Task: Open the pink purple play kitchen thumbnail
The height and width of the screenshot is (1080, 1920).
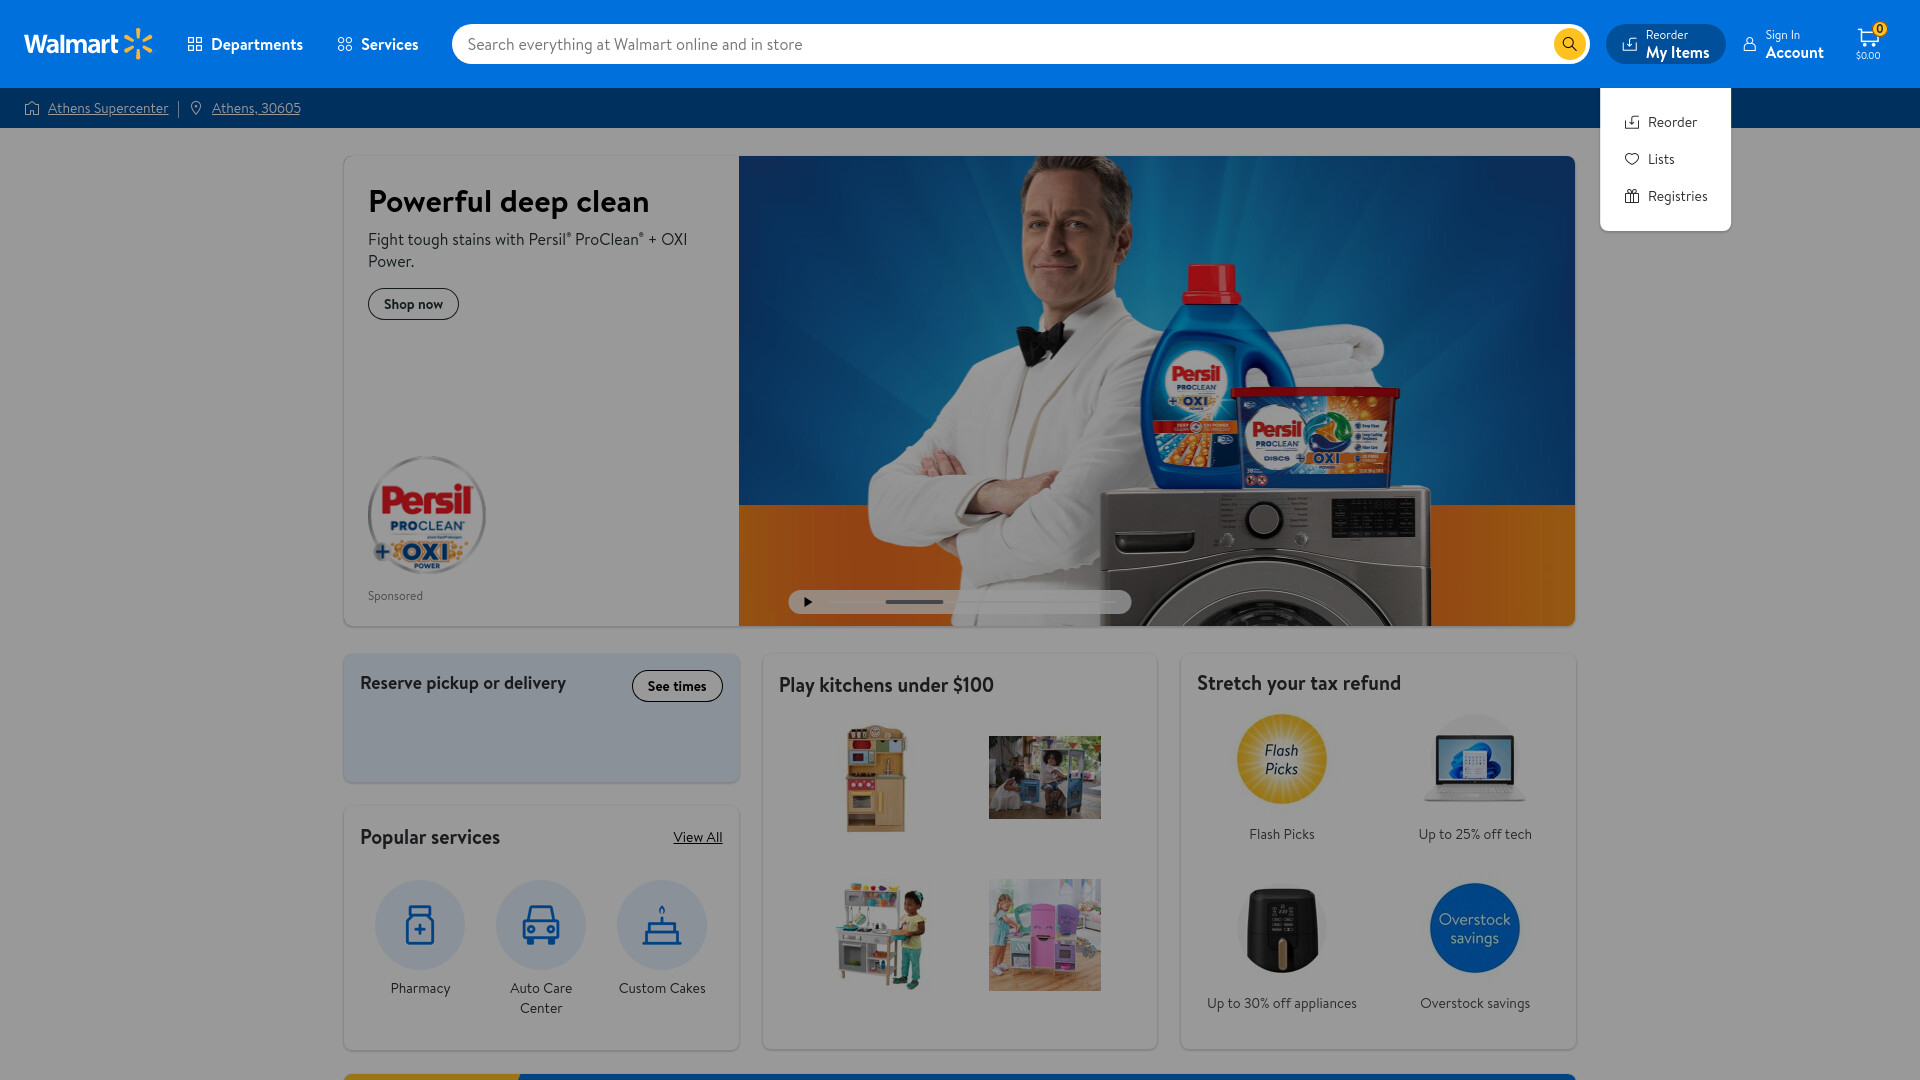Action: (x=1045, y=935)
